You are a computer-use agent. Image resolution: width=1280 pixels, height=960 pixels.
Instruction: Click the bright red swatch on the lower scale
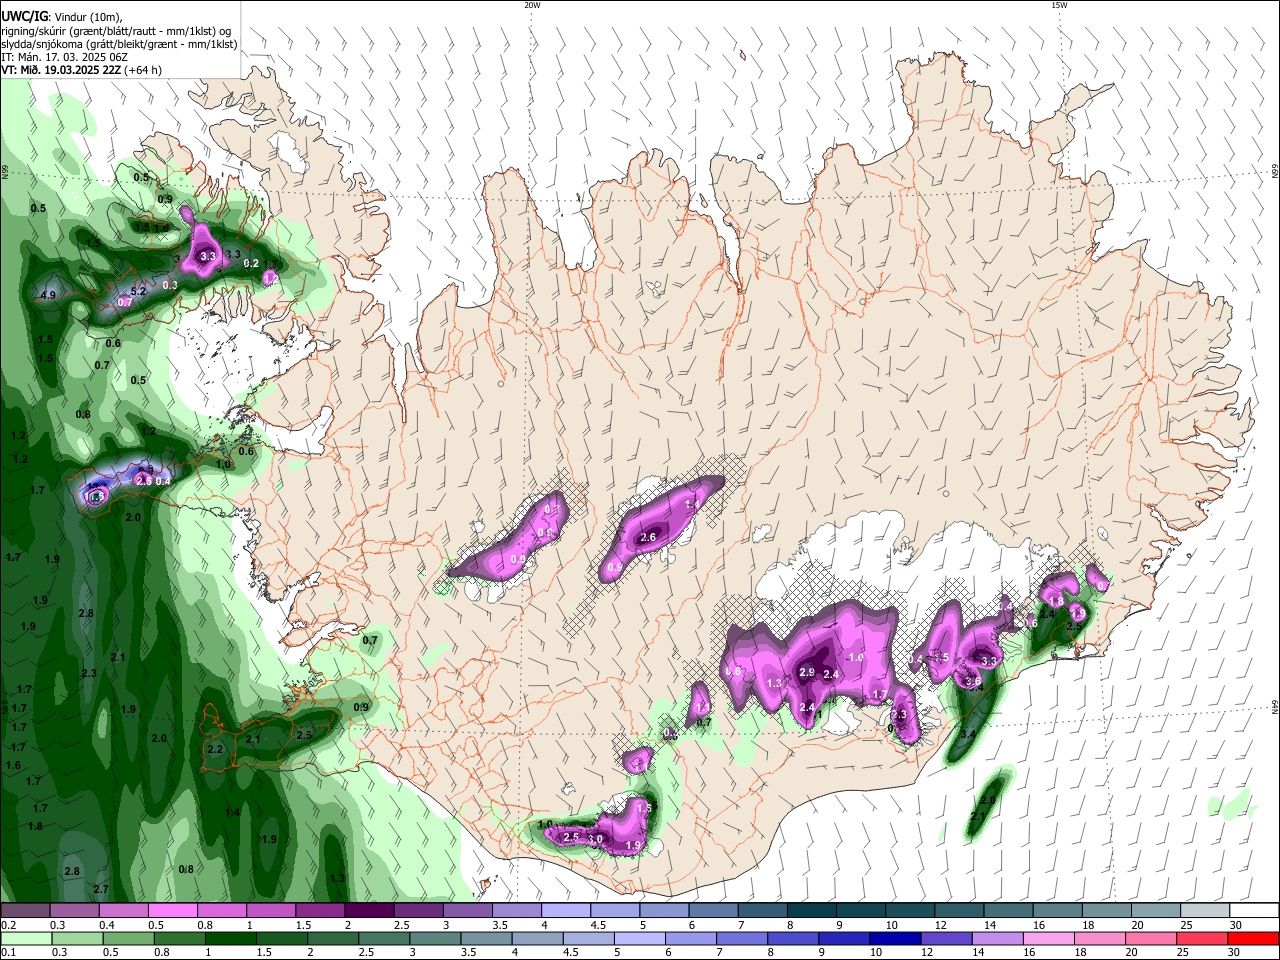(x=1254, y=939)
